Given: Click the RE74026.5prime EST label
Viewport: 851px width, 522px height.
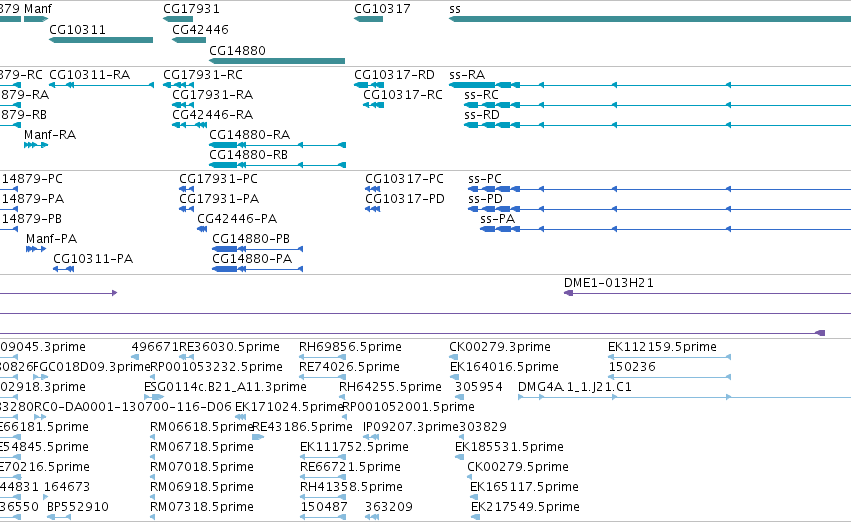Looking at the screenshot, I should [350, 367].
